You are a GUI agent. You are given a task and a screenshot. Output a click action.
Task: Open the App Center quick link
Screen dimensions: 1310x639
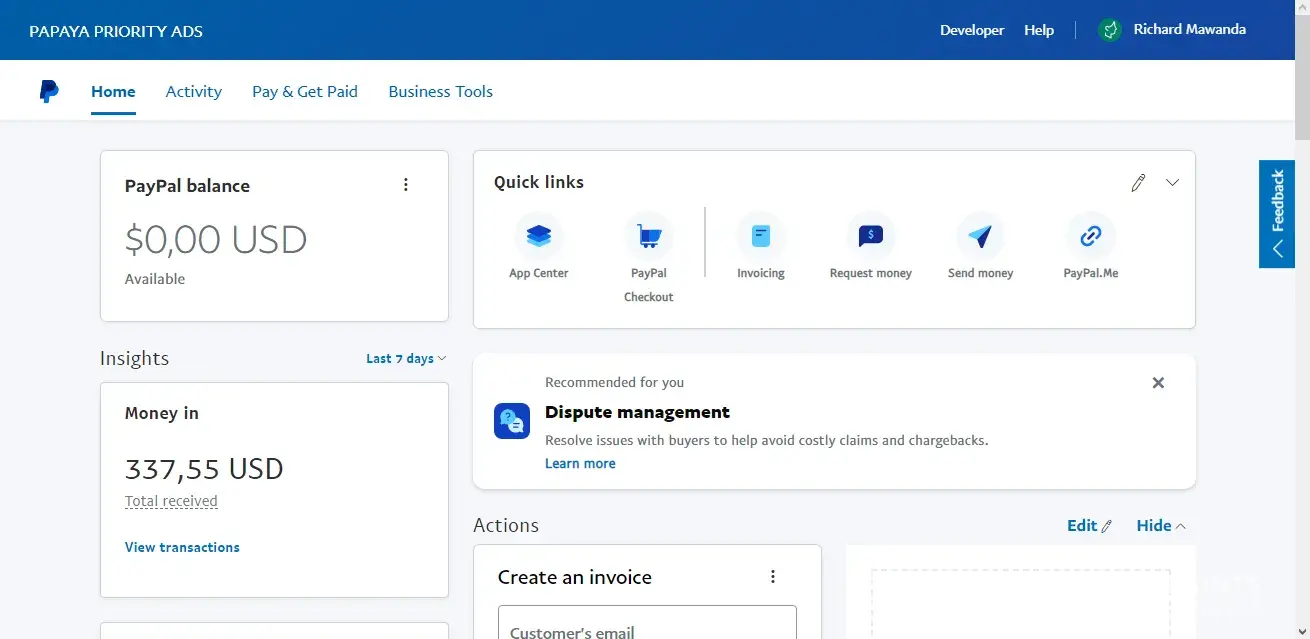tap(538, 238)
